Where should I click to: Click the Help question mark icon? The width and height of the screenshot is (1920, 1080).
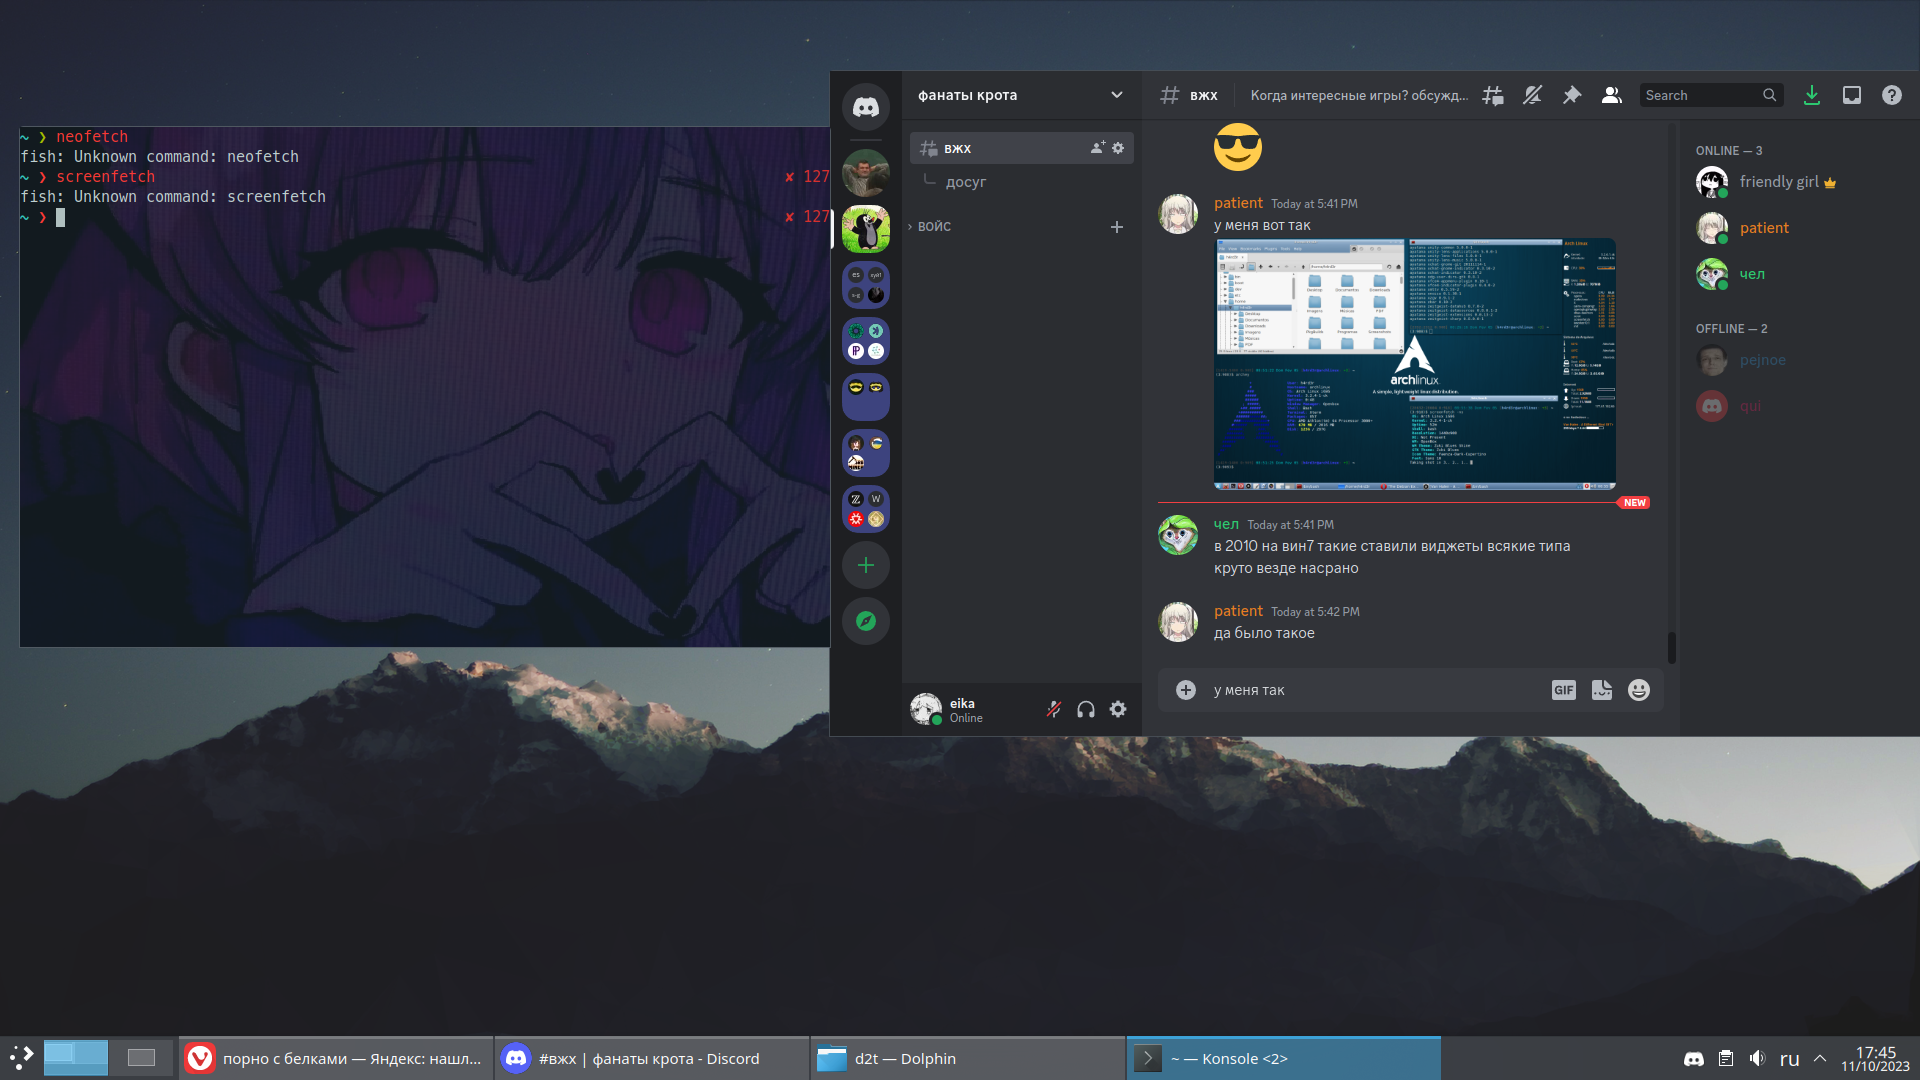click(1892, 95)
